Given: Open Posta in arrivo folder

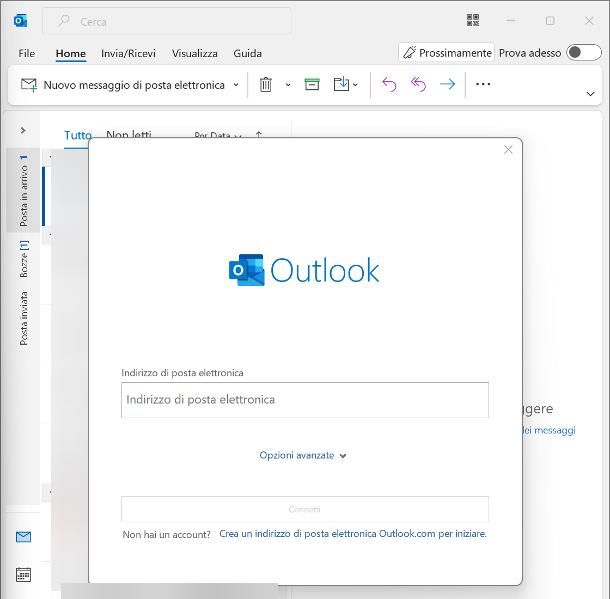Looking at the screenshot, I should point(23,190).
